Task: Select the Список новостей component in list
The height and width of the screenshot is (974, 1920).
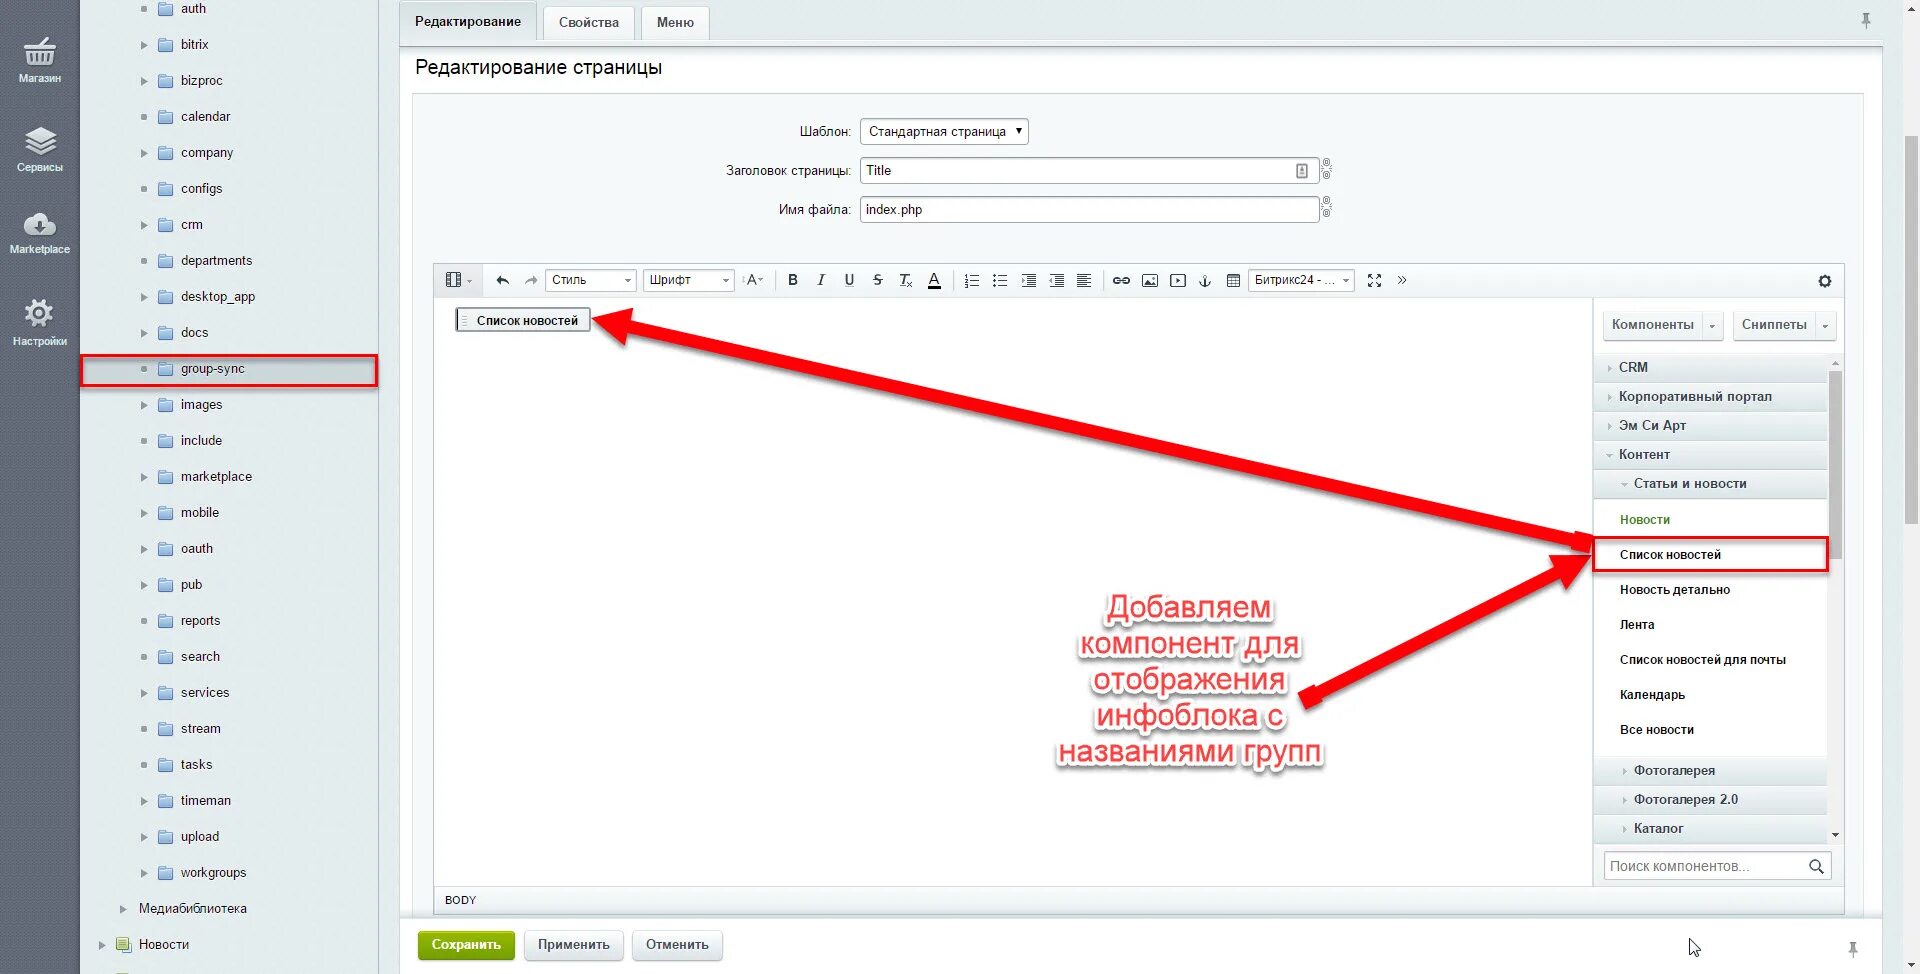Action: 1710,555
